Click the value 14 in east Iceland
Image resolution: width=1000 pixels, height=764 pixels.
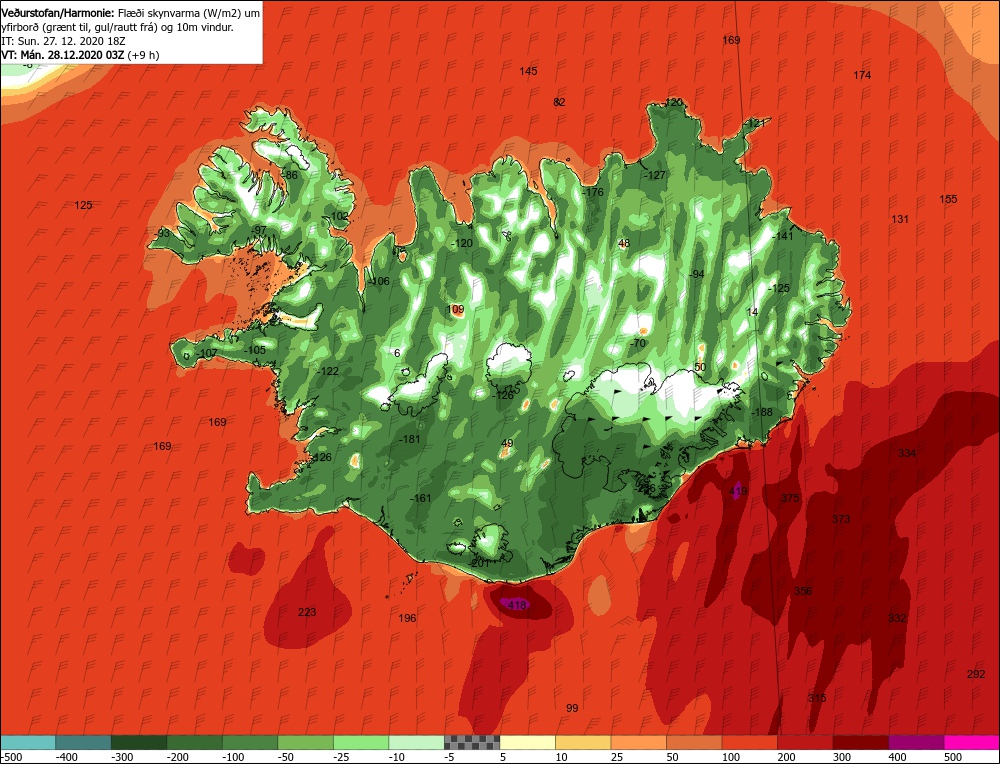(x=753, y=312)
